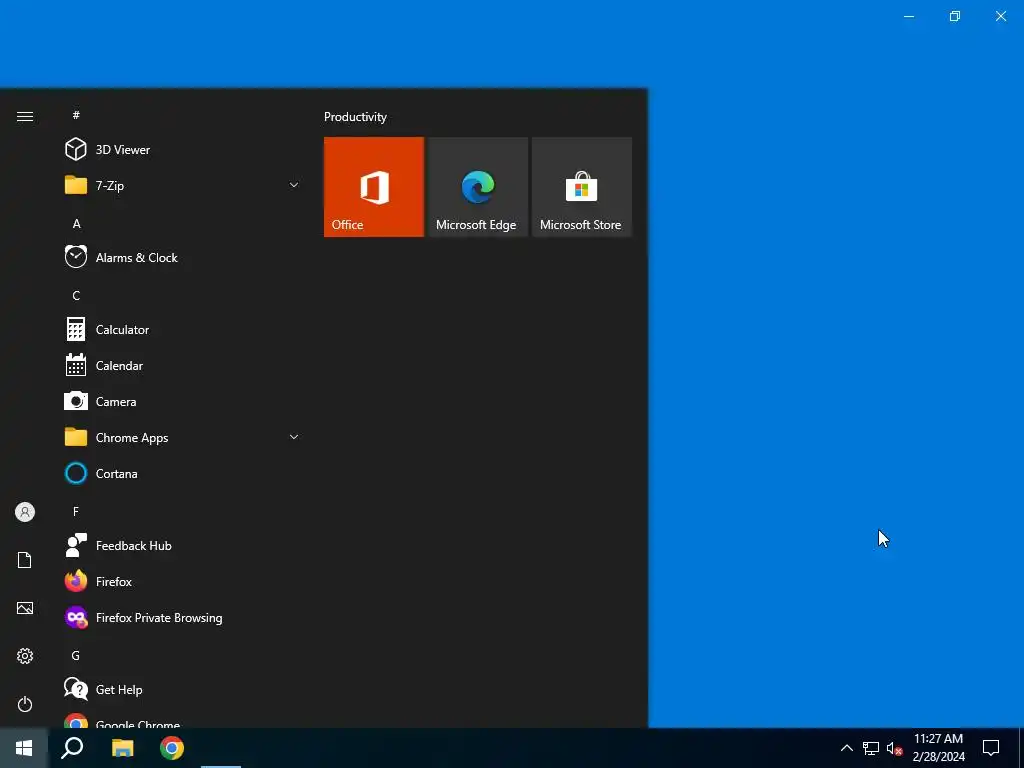Image resolution: width=1024 pixels, height=768 pixels.
Task: Open the Office tile
Action: click(x=374, y=187)
